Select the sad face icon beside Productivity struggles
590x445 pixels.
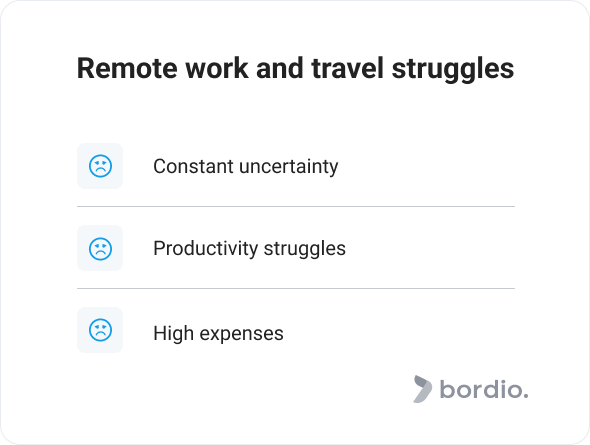point(100,248)
